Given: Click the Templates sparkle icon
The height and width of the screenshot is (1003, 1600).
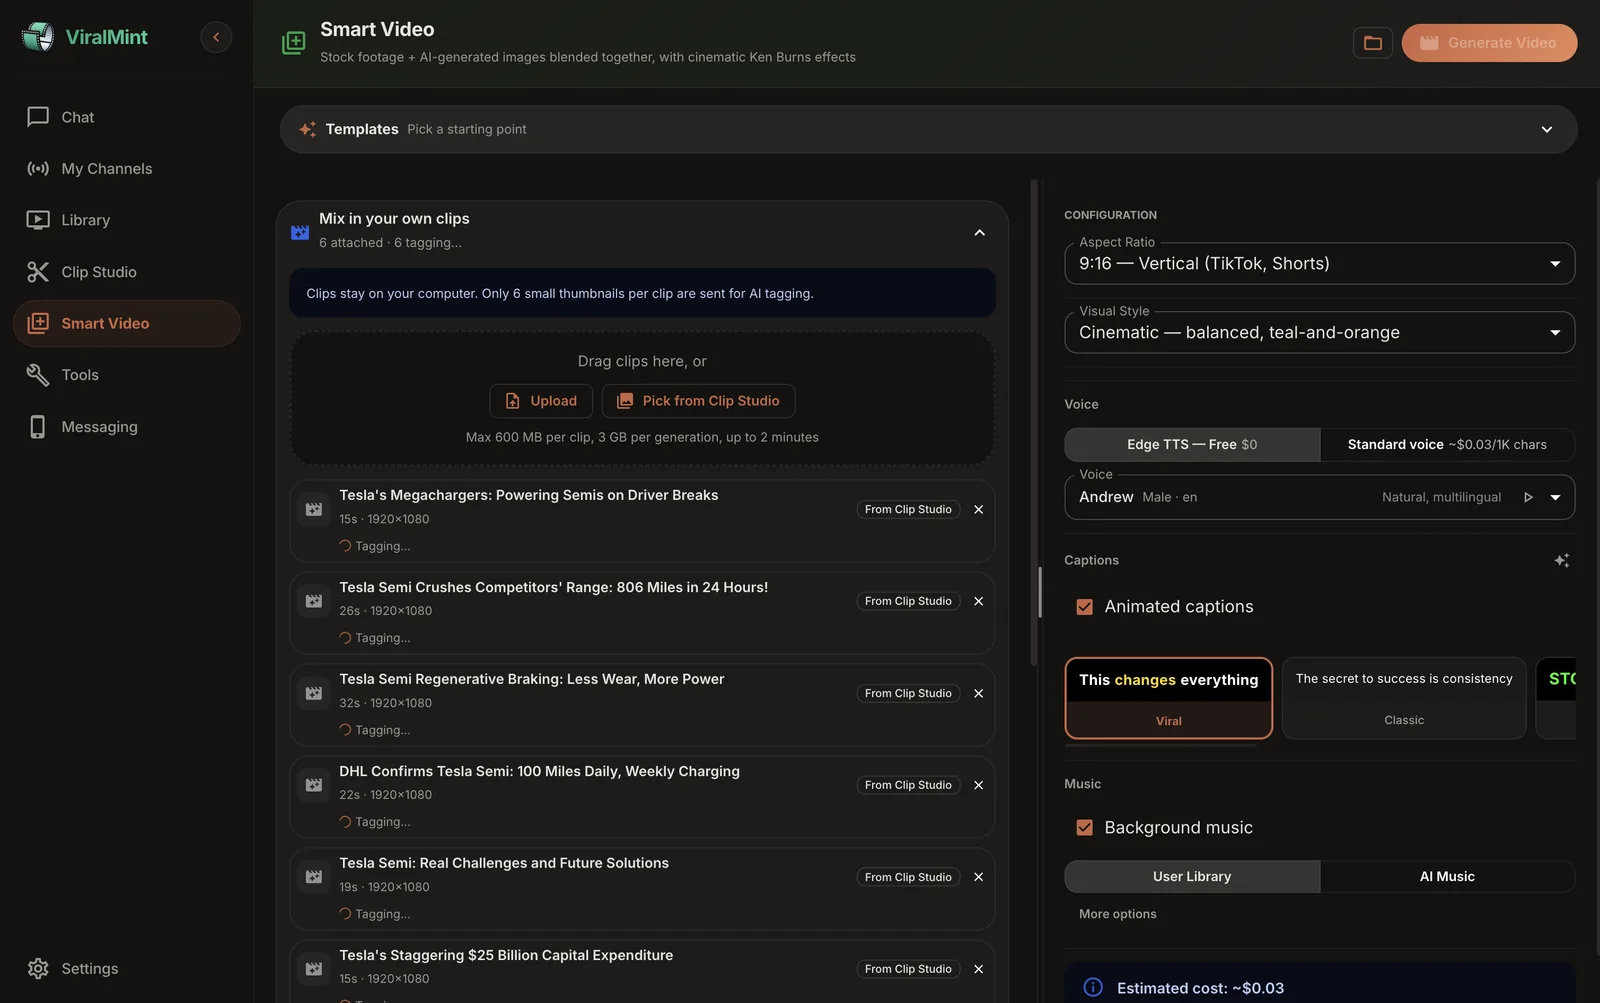Looking at the screenshot, I should coord(308,130).
